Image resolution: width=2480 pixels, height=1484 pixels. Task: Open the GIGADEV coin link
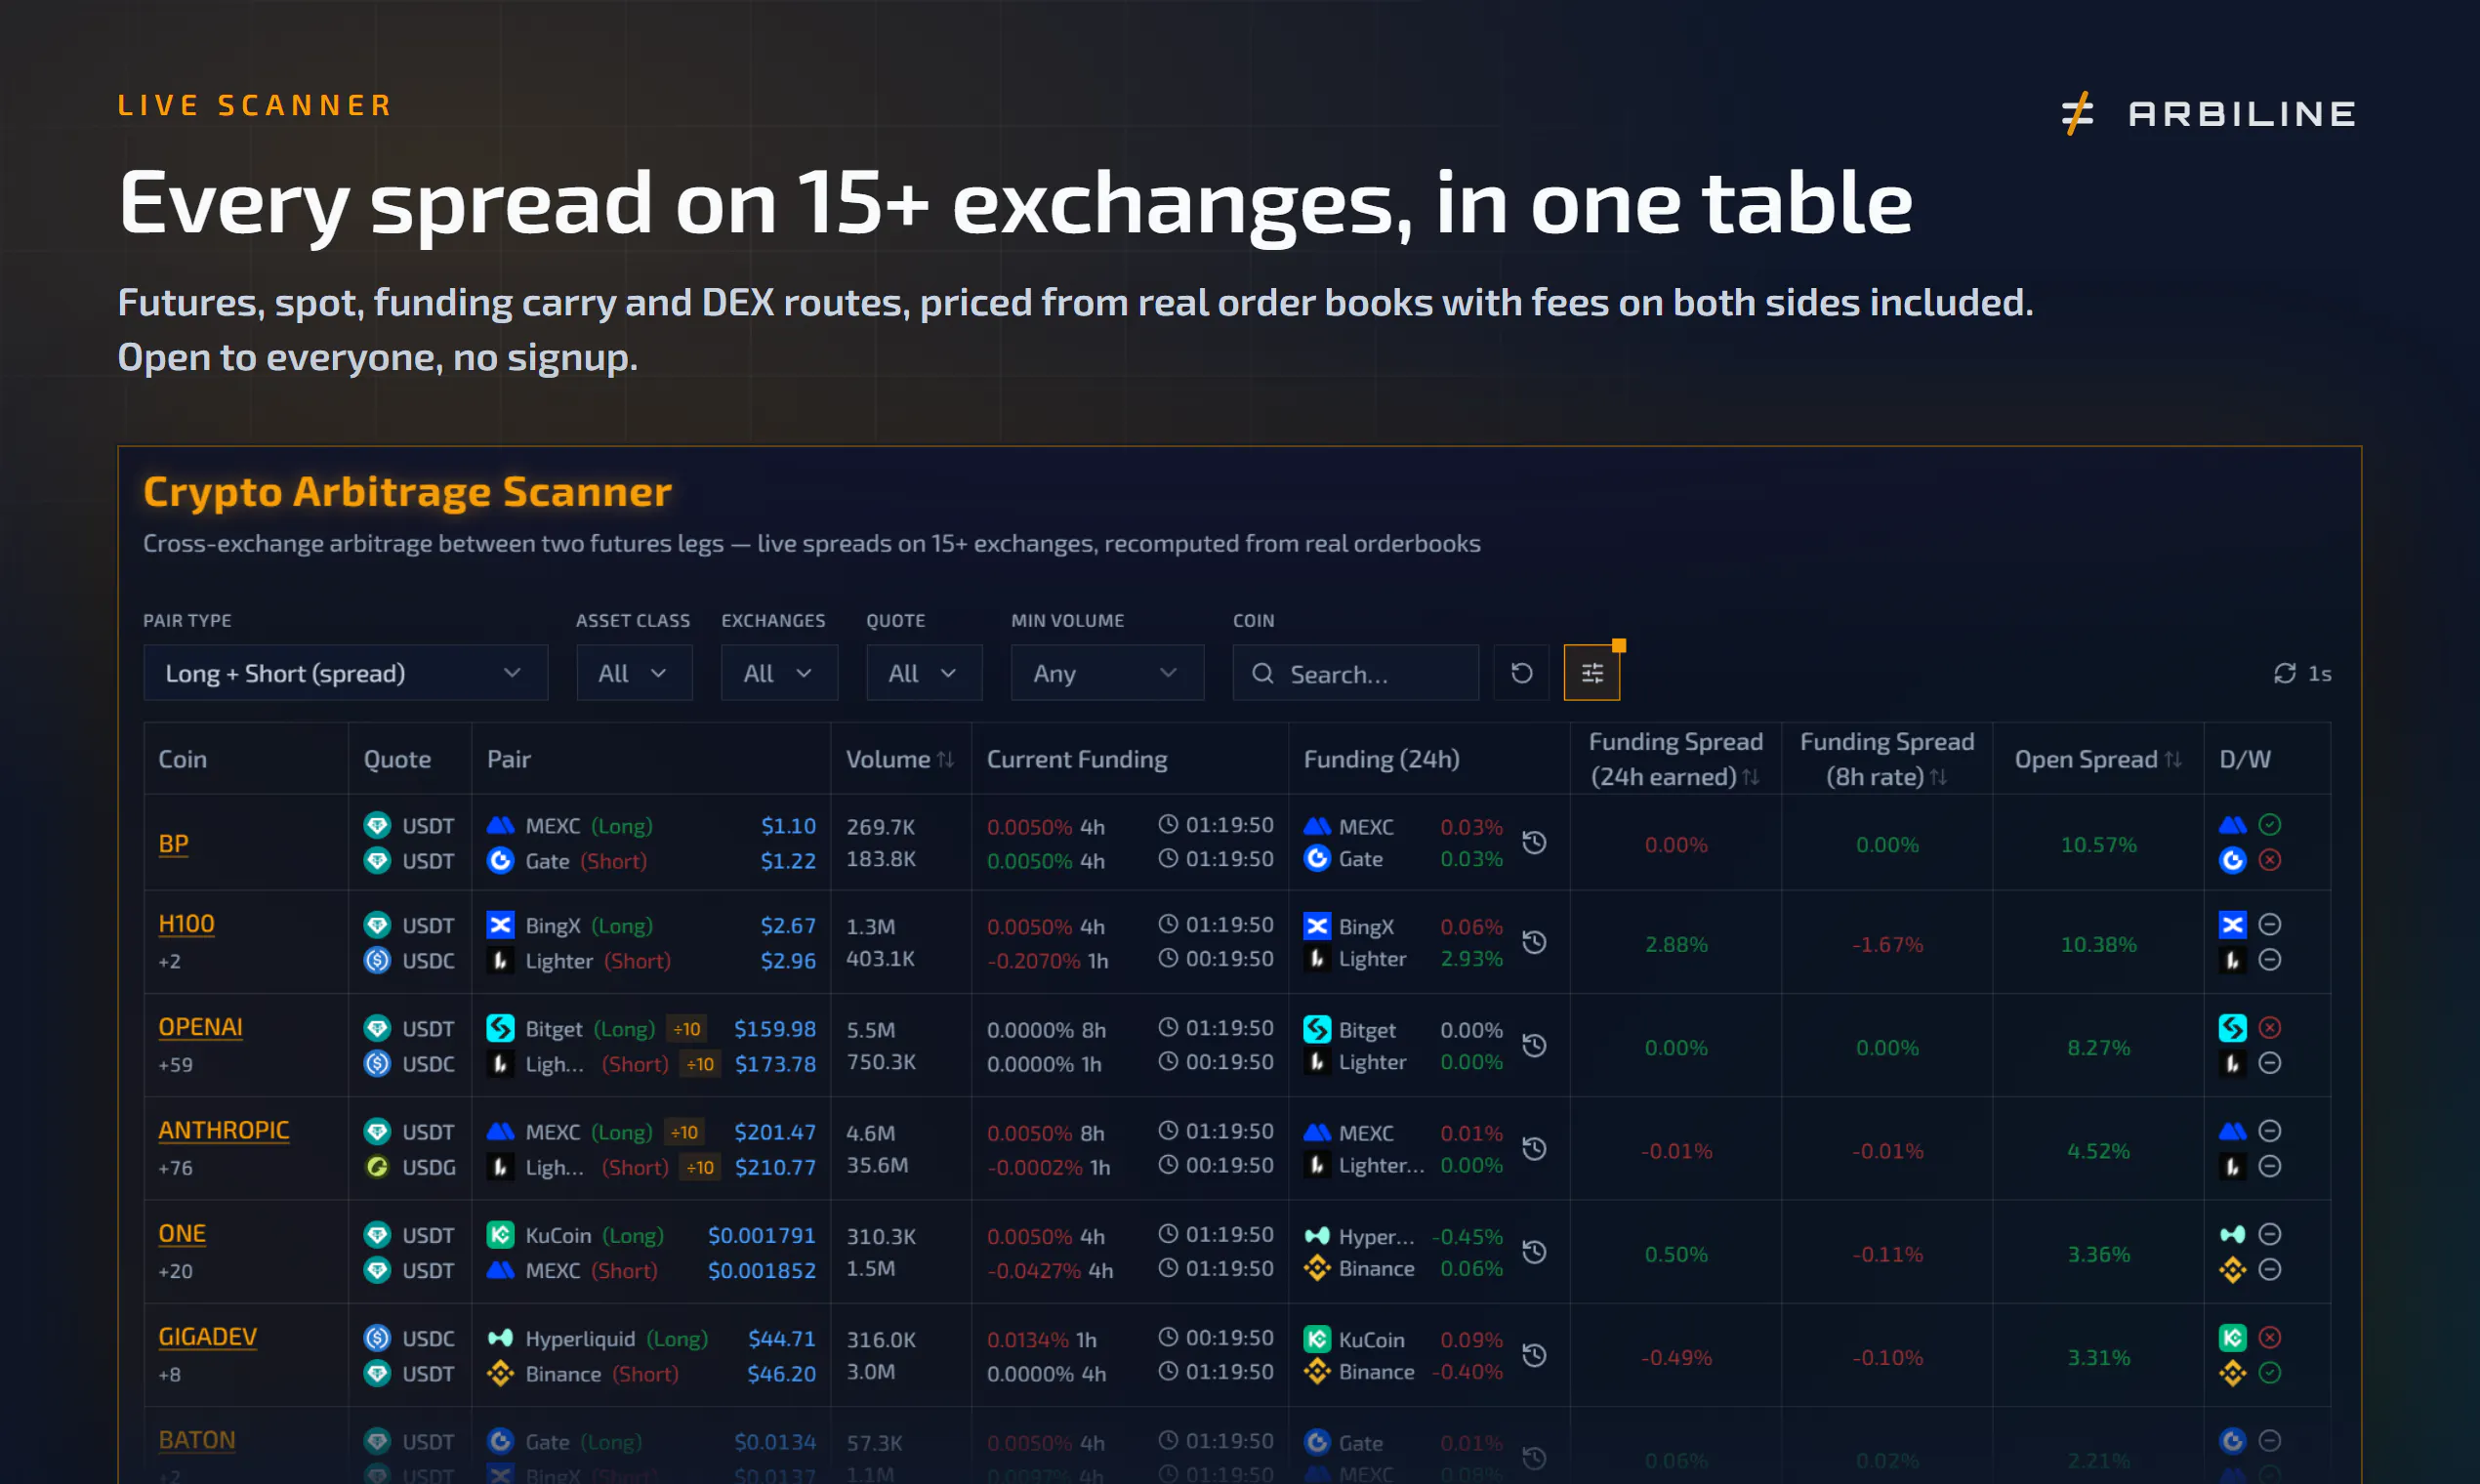207,1336
